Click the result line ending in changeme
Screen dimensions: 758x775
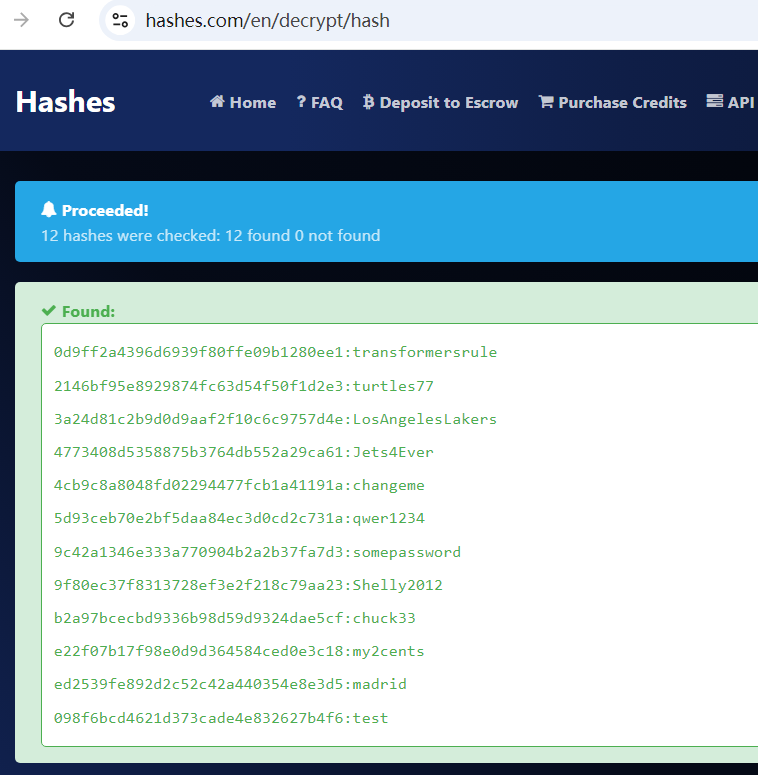[239, 485]
